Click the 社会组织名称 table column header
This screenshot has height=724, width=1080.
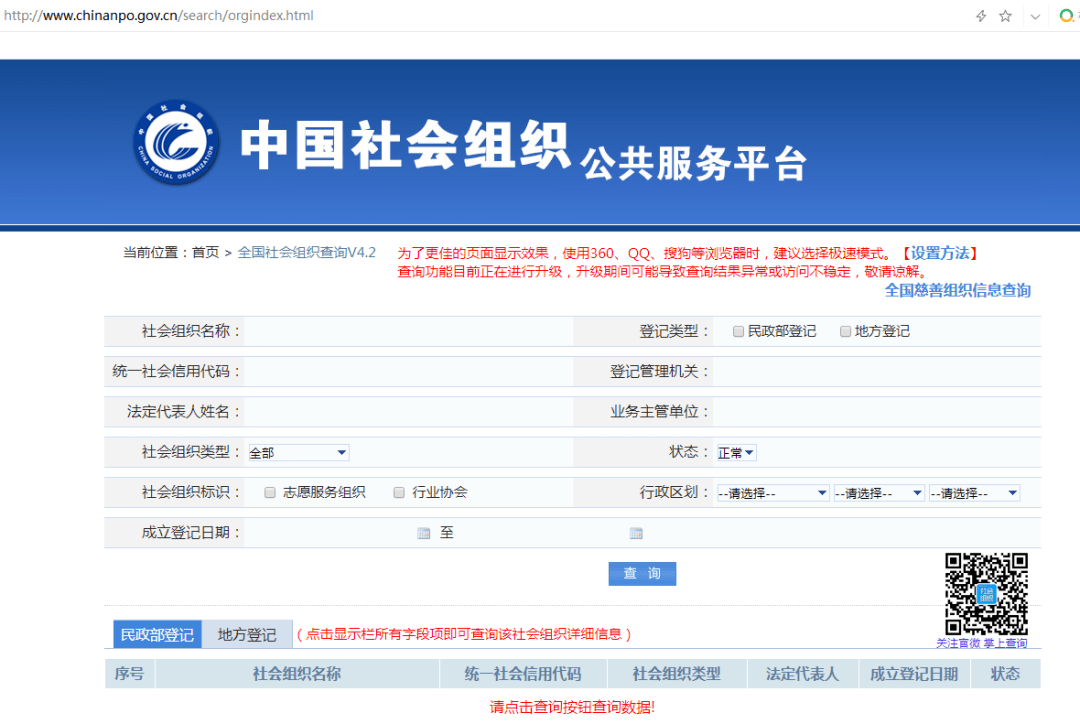tap(297, 674)
